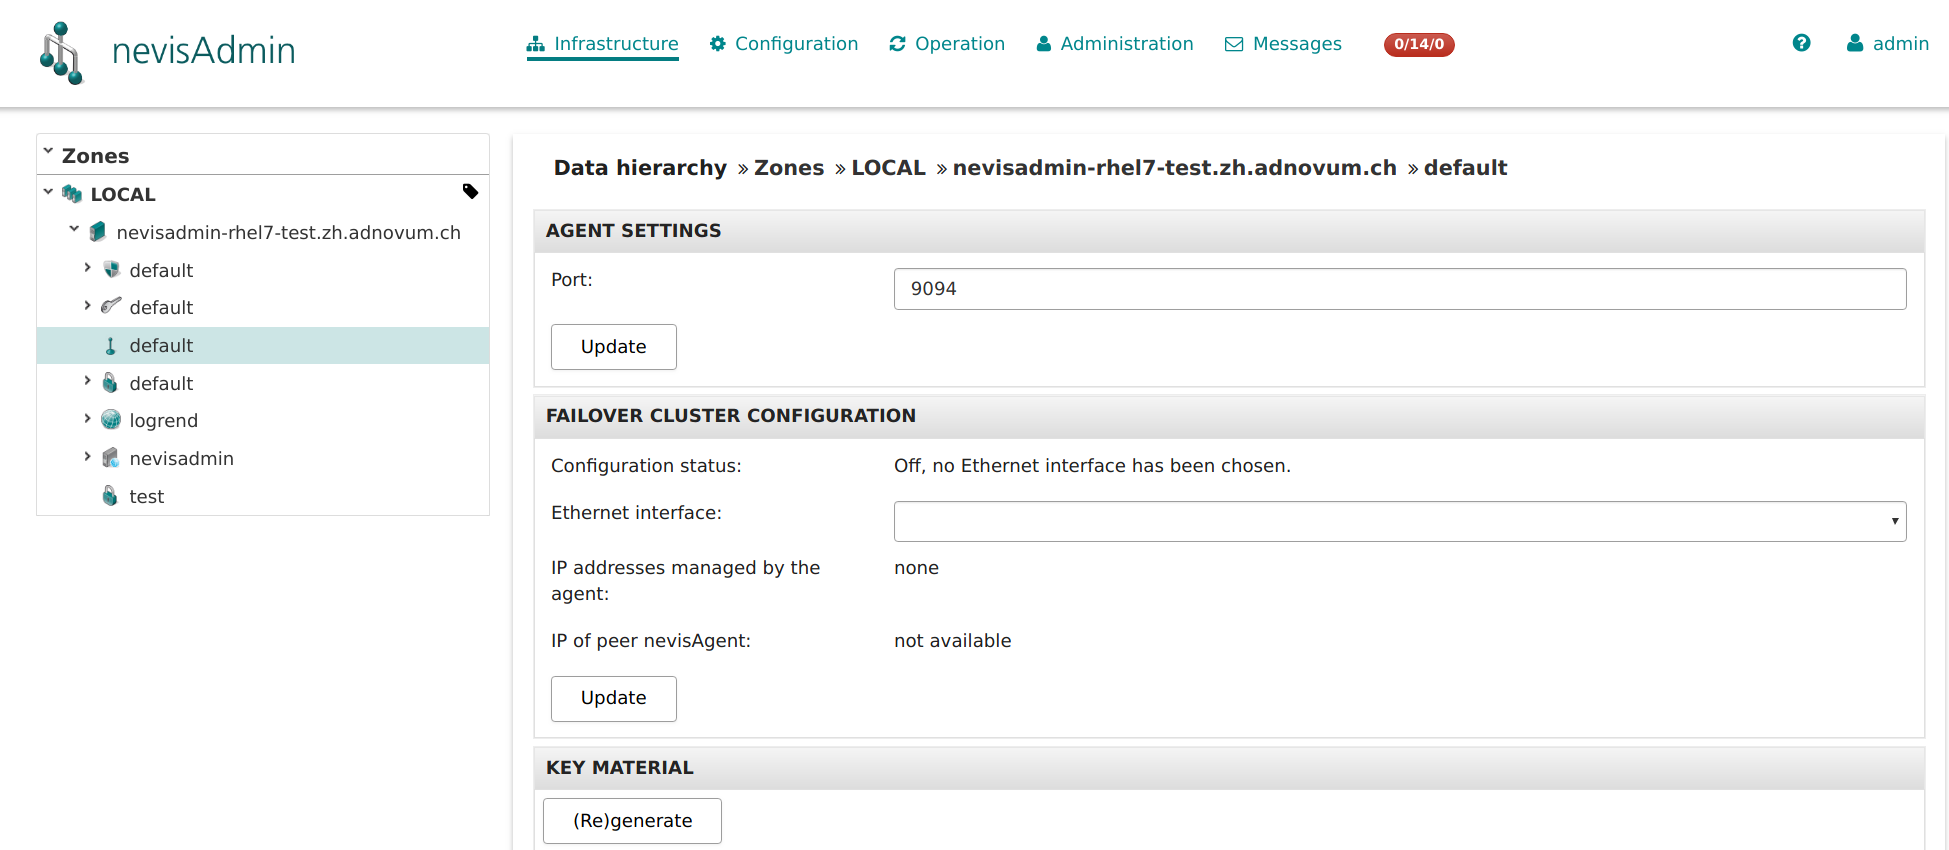Focus the Port input field
Image resolution: width=1949 pixels, height=850 pixels.
pyautogui.click(x=1400, y=289)
